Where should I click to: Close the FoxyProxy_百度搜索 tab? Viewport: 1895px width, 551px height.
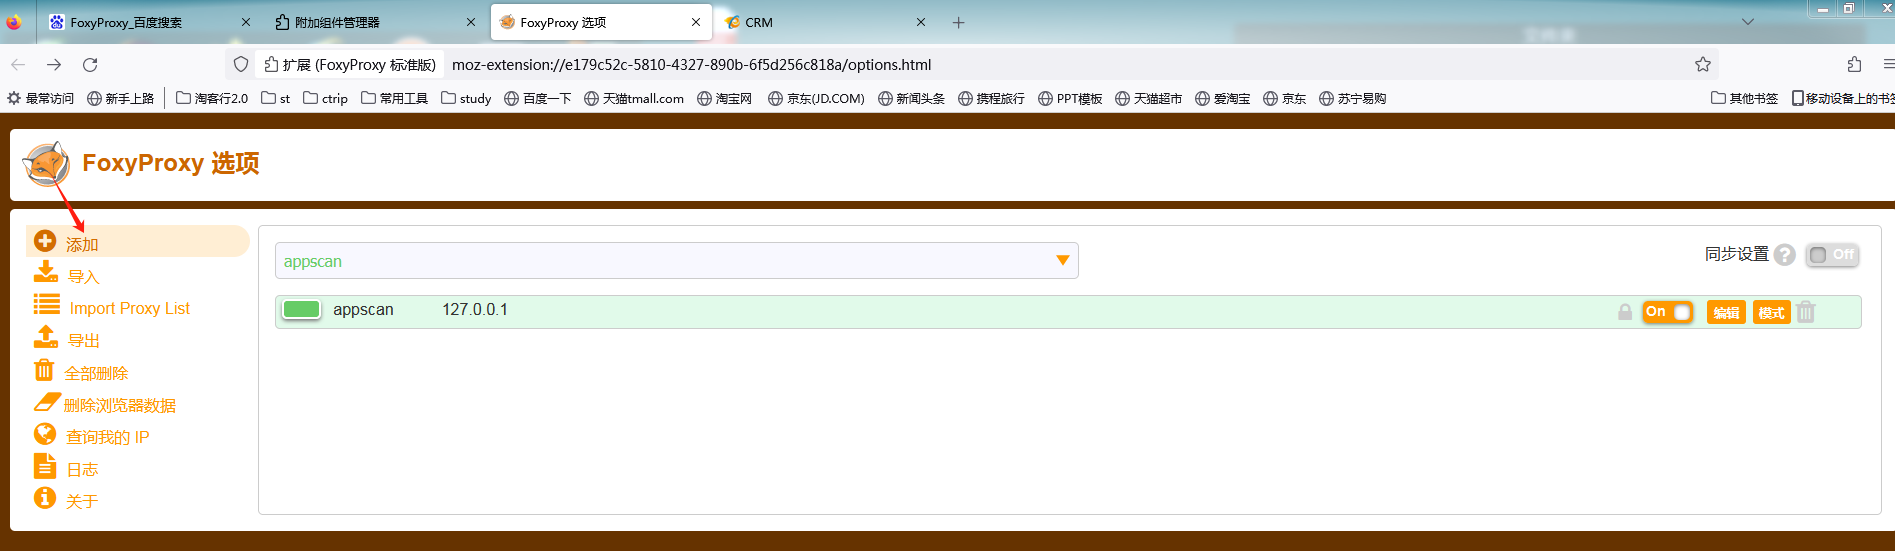[x=246, y=22]
